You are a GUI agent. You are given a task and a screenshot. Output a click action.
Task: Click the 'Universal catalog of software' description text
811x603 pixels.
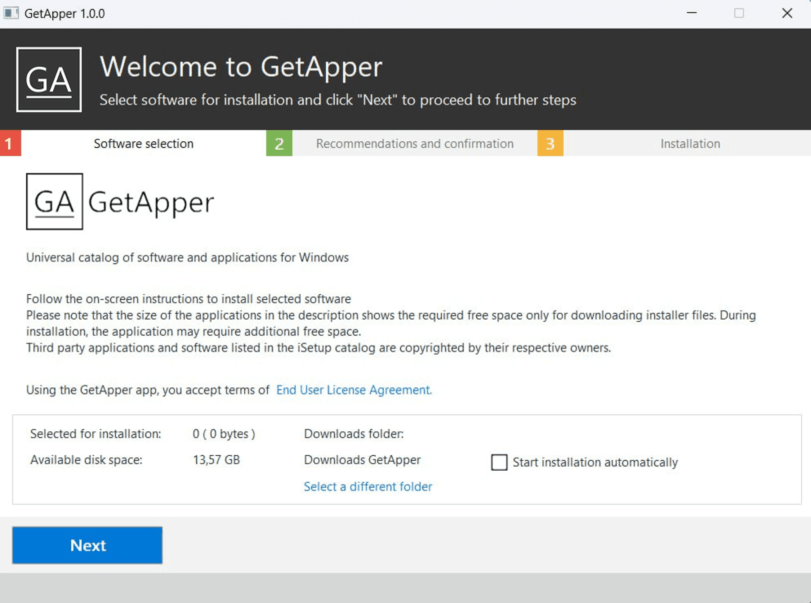tap(187, 257)
